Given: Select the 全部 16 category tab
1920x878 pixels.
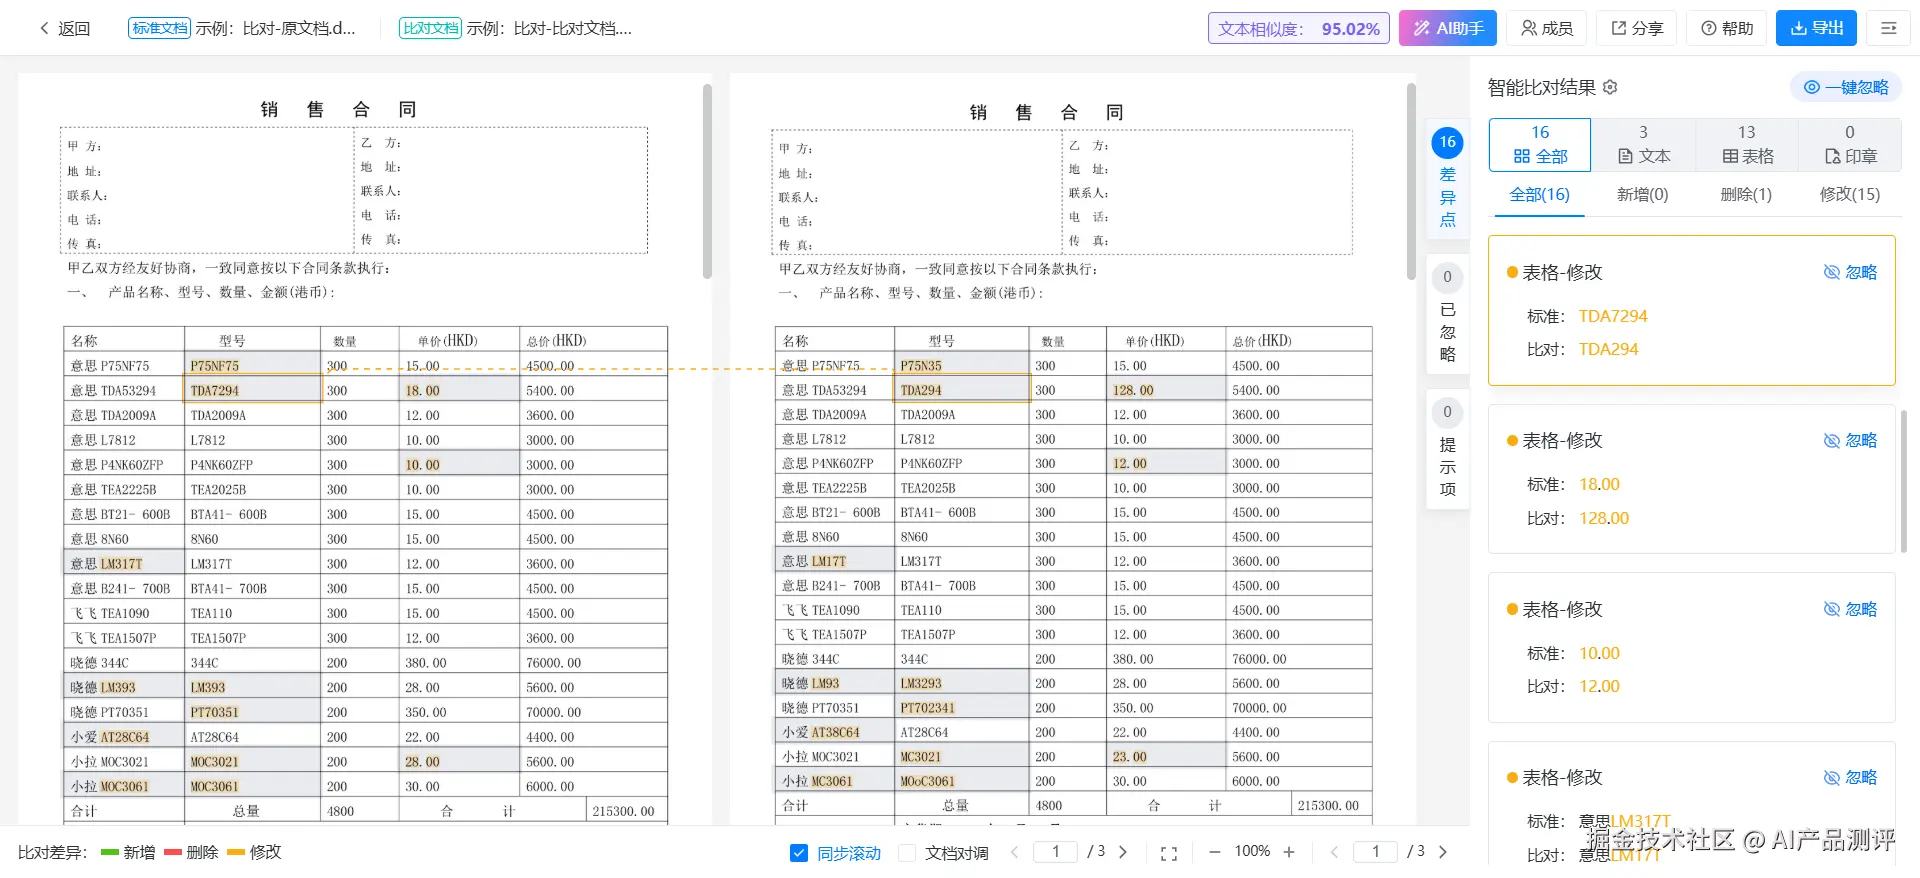Looking at the screenshot, I should [x=1540, y=145].
